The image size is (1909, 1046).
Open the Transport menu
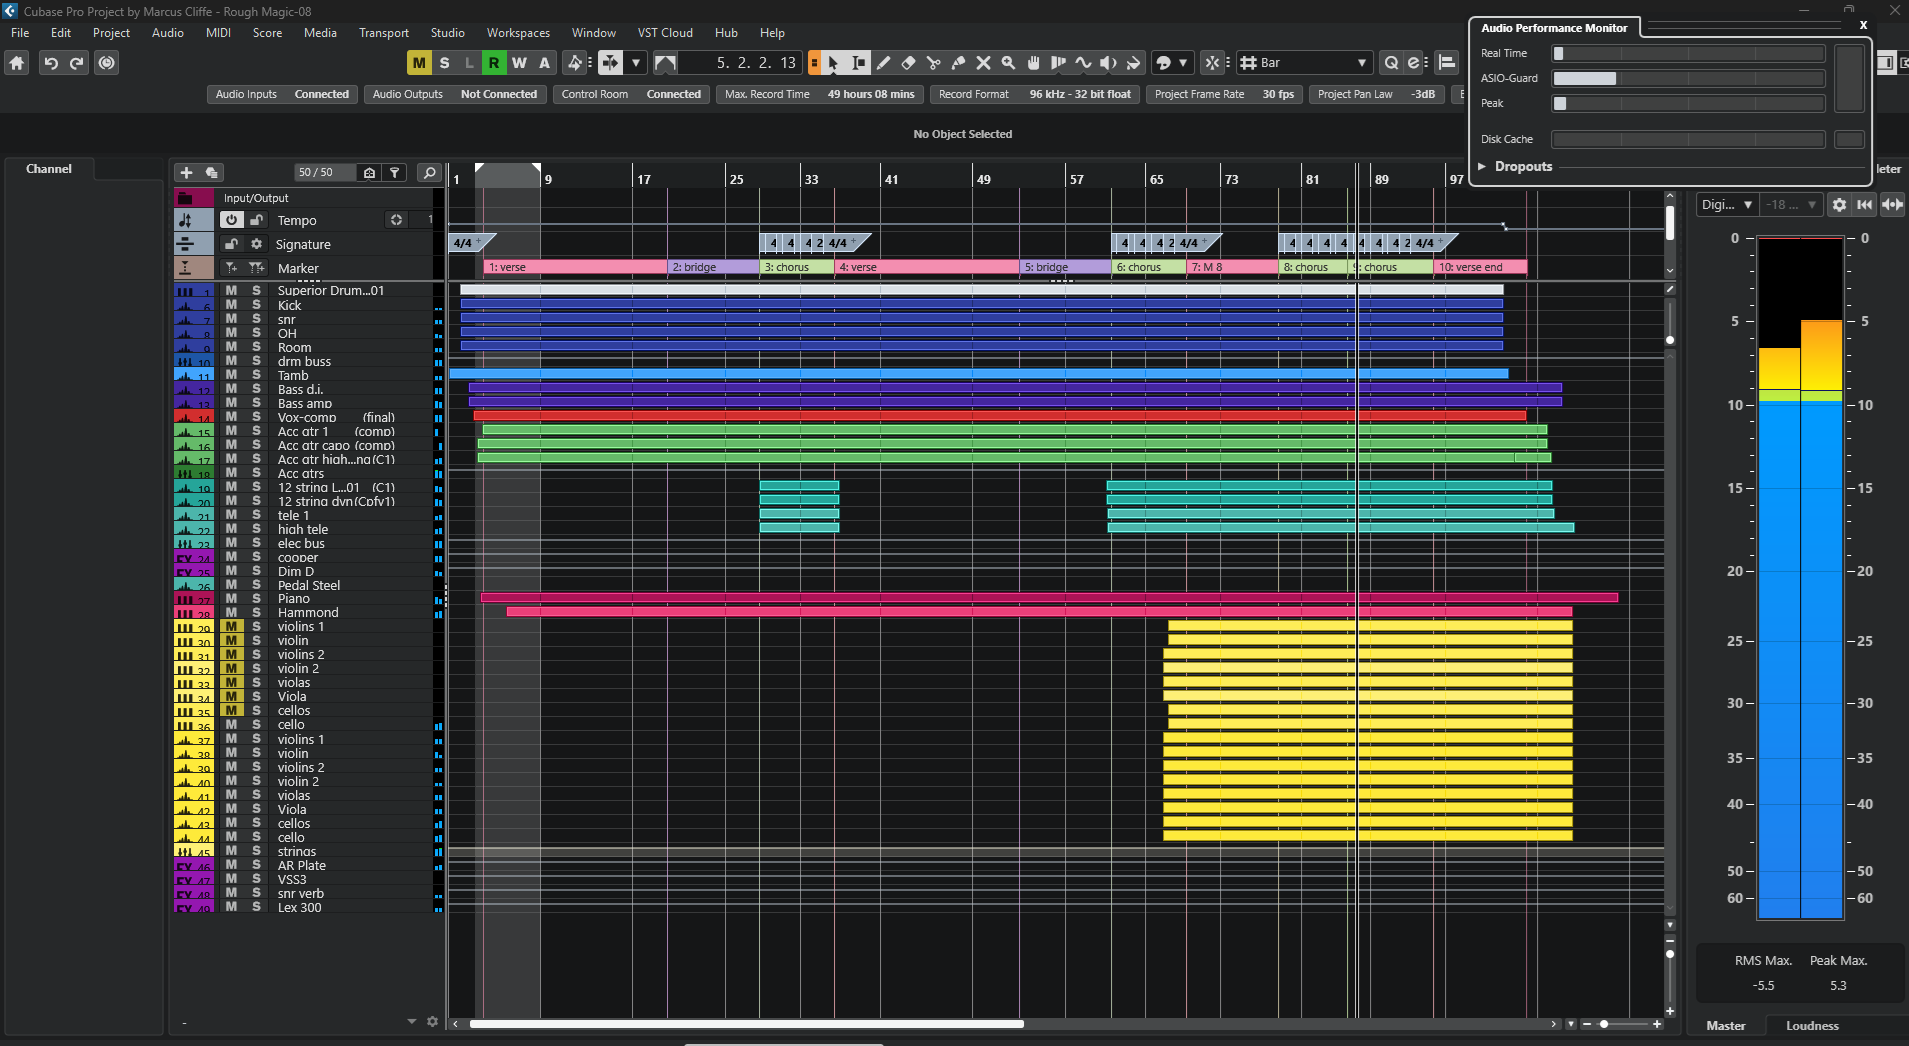tap(383, 33)
